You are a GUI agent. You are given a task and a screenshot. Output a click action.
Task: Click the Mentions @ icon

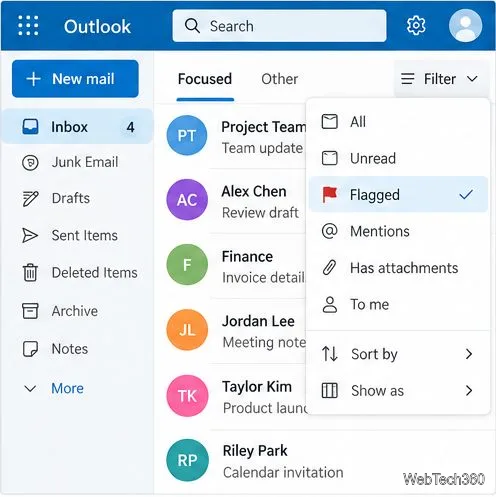pyautogui.click(x=330, y=231)
